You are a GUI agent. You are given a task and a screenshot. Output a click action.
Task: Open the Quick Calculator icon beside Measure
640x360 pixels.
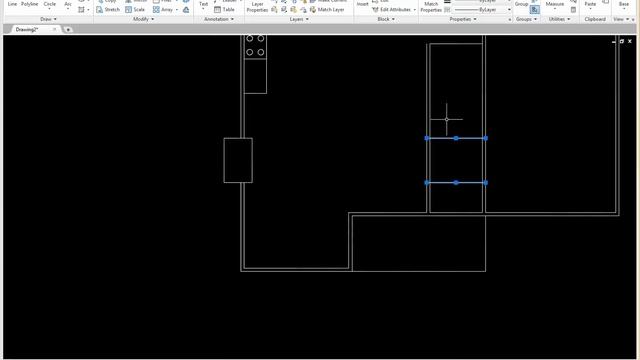[x=573, y=9]
